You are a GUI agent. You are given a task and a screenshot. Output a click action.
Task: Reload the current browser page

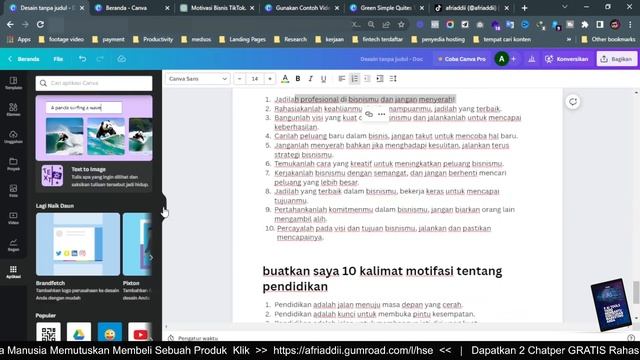click(40, 24)
